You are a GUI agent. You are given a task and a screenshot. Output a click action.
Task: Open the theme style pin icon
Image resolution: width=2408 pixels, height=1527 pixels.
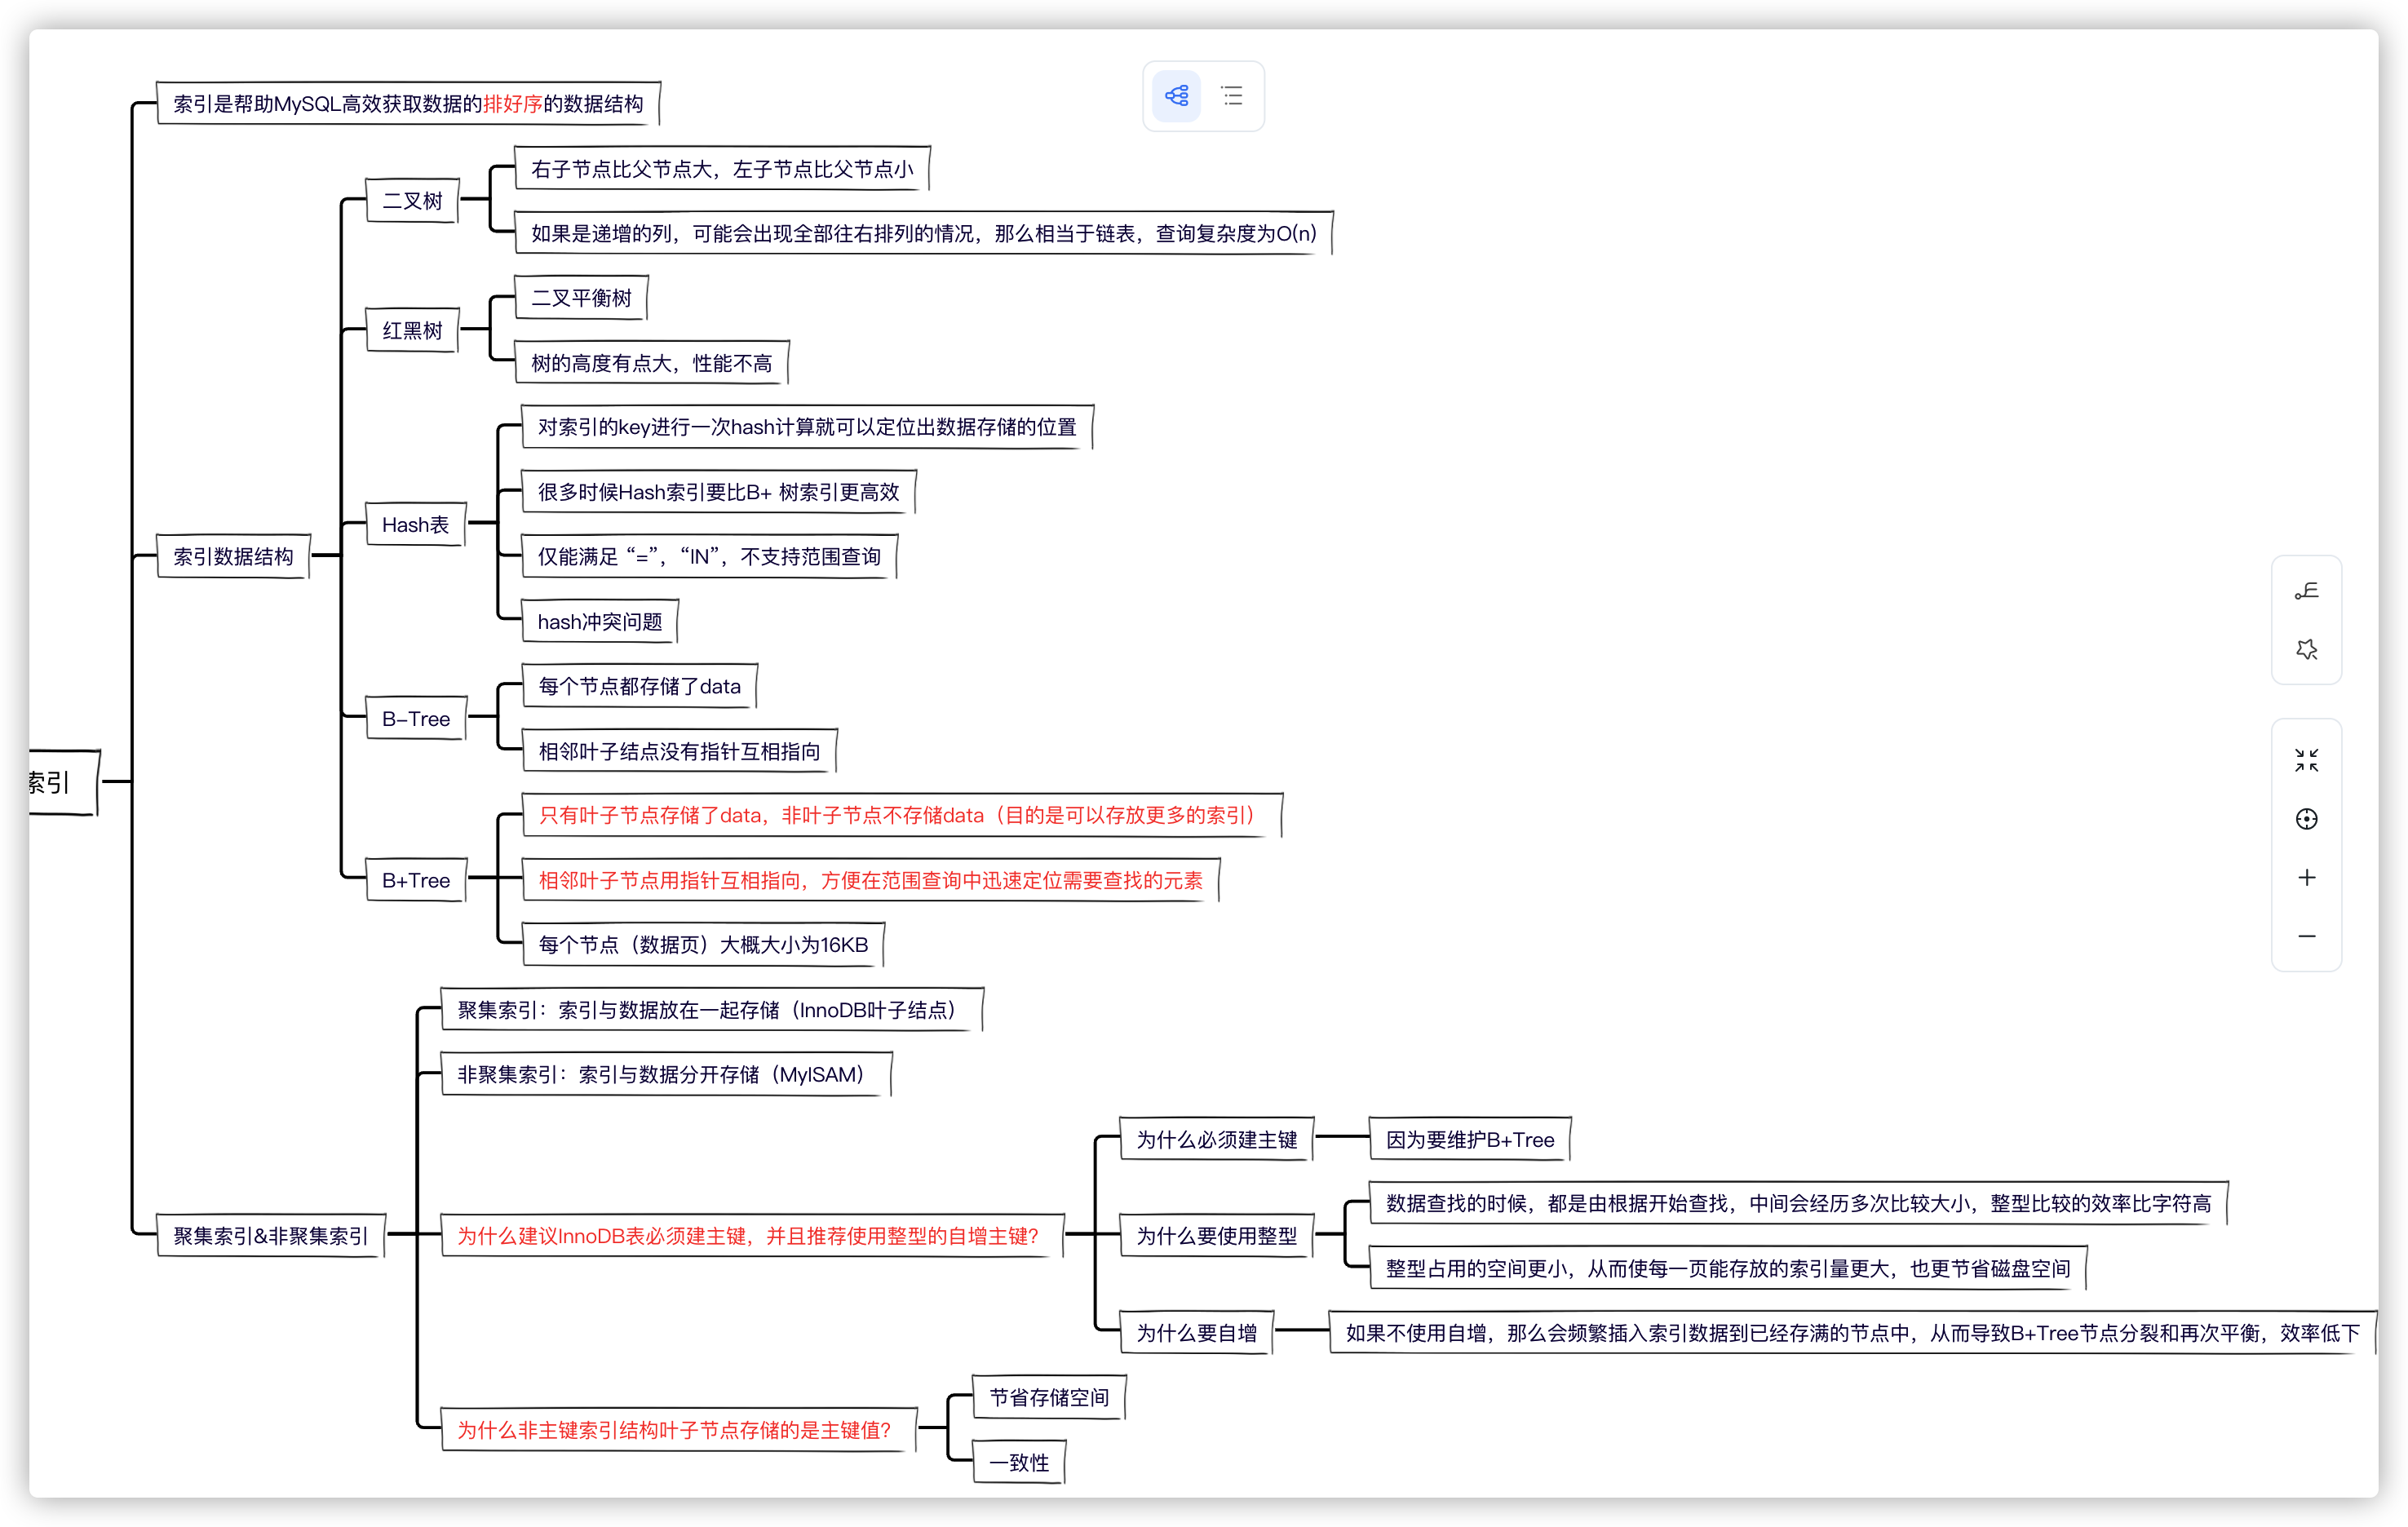point(2306,650)
